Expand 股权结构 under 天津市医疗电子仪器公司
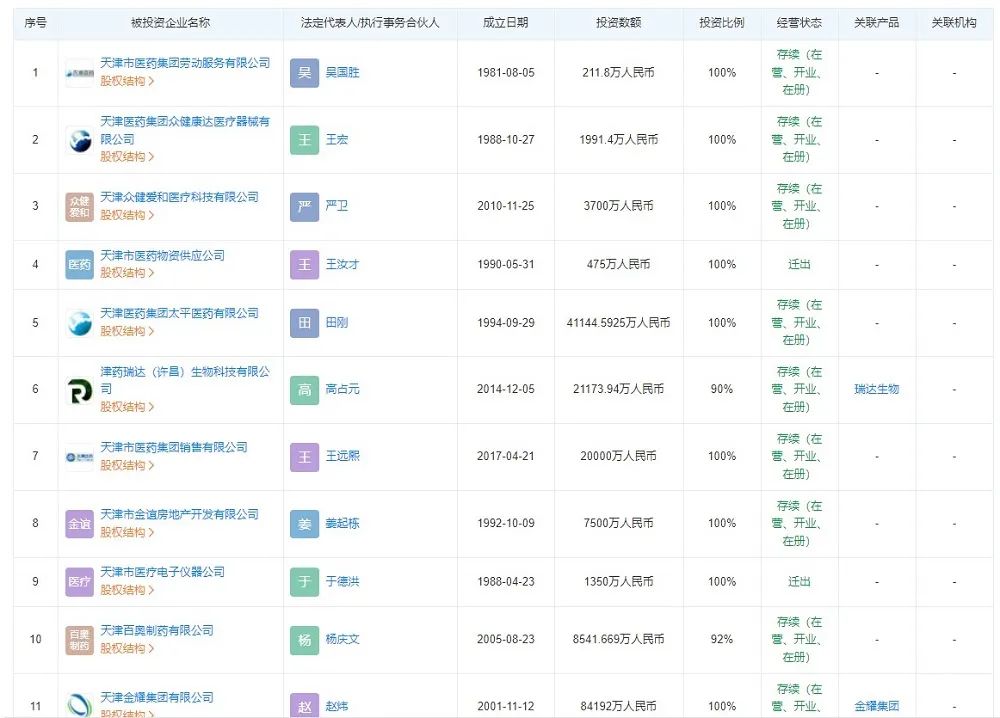 click(x=127, y=590)
